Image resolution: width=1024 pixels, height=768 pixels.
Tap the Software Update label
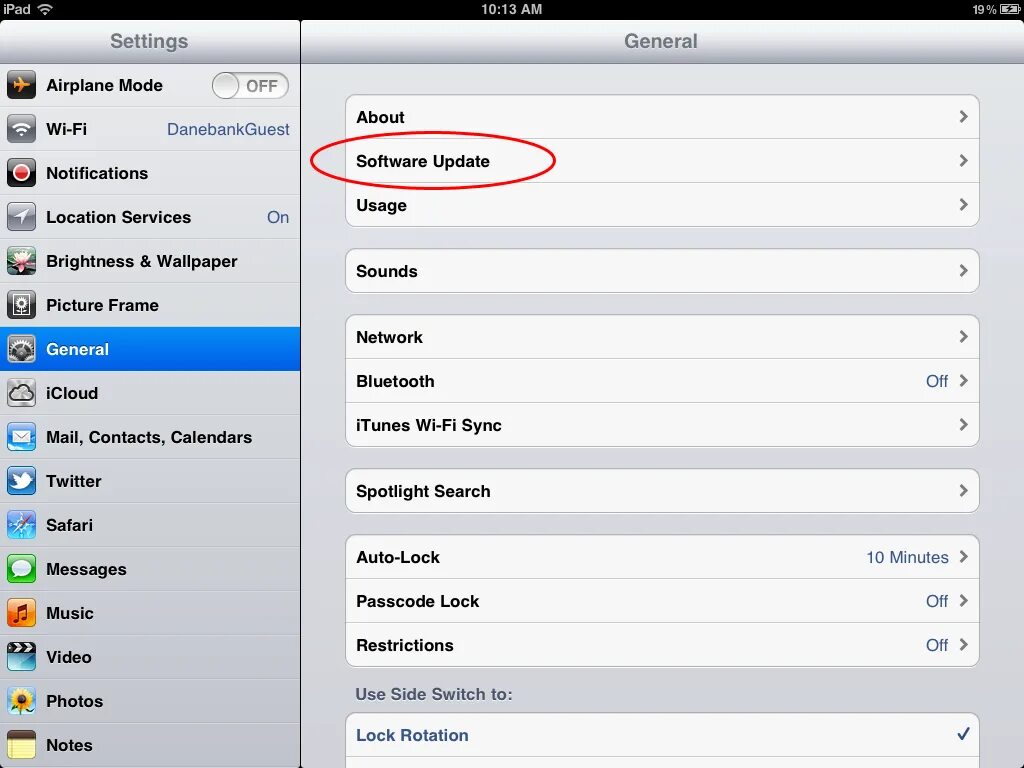click(x=423, y=161)
